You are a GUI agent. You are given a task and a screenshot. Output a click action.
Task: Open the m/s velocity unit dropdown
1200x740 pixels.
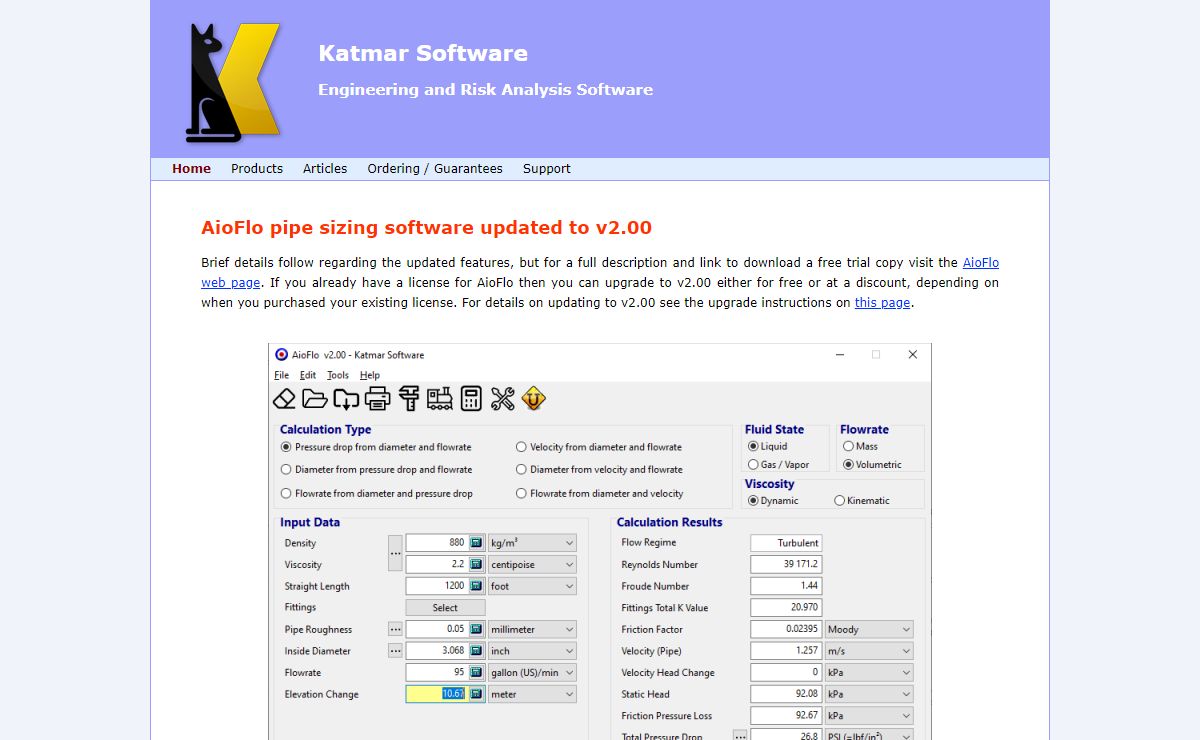pos(869,651)
